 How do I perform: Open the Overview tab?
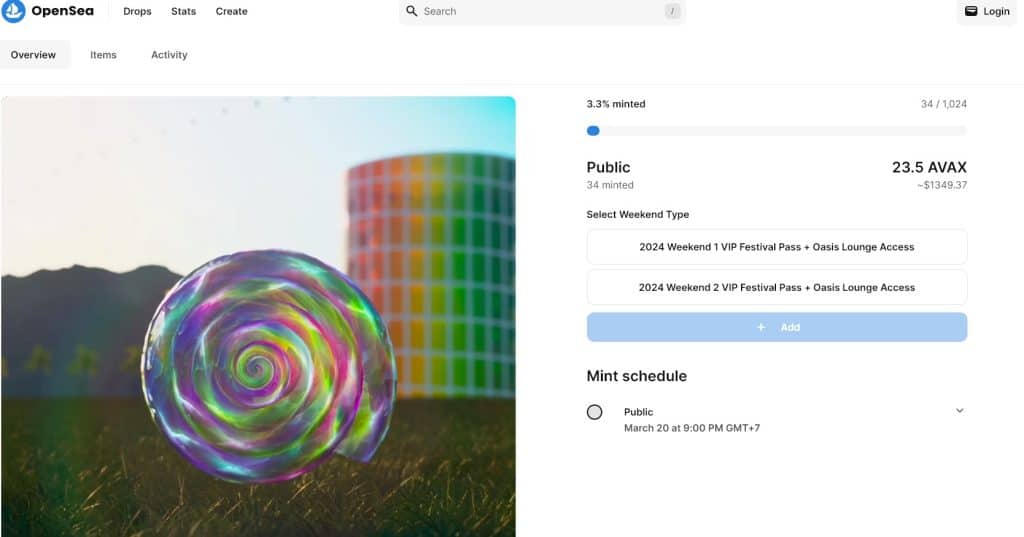[33, 55]
